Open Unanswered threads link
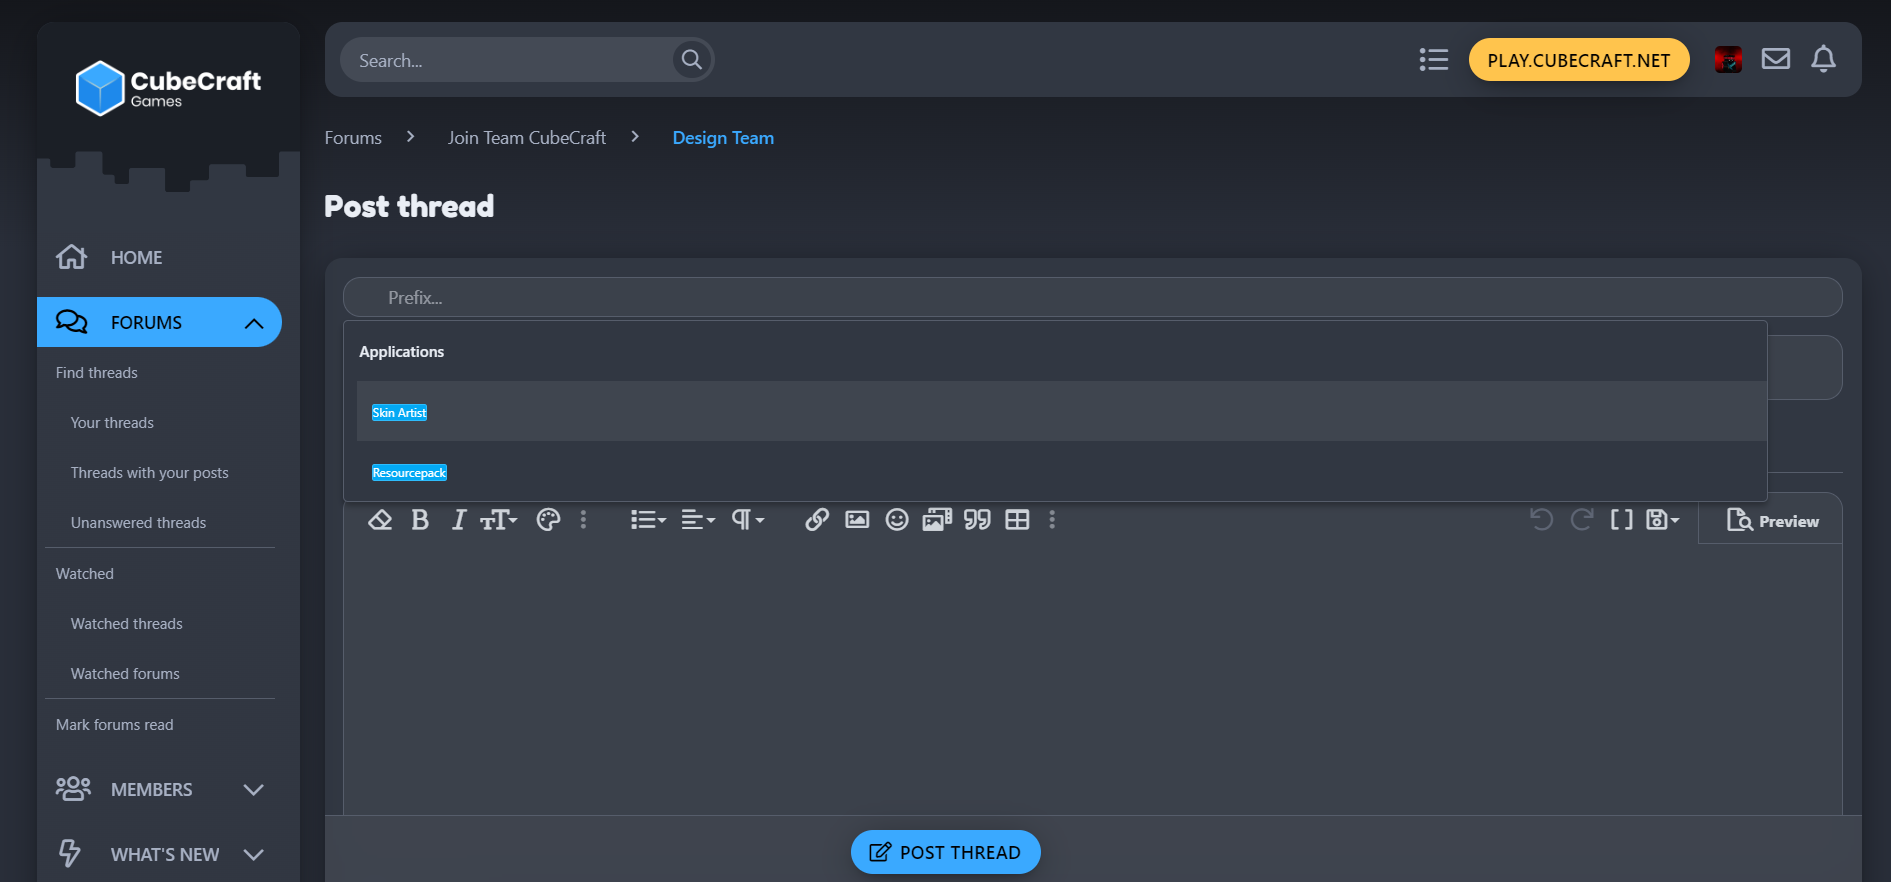 click(138, 522)
